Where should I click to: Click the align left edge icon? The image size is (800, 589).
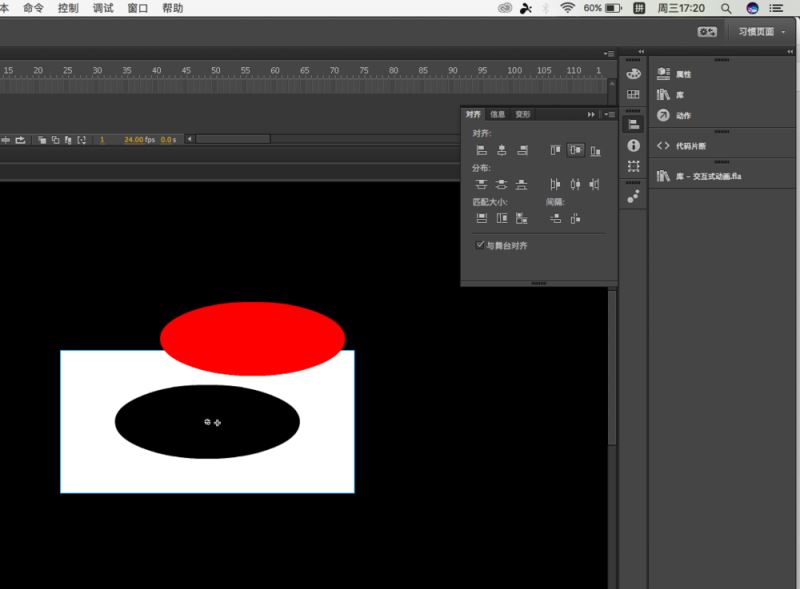[481, 150]
